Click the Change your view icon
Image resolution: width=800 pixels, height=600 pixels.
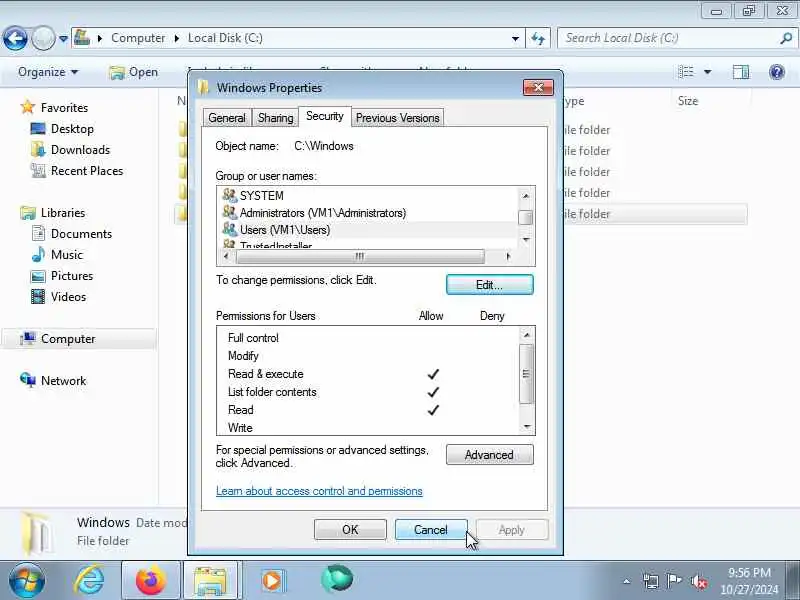pos(686,72)
